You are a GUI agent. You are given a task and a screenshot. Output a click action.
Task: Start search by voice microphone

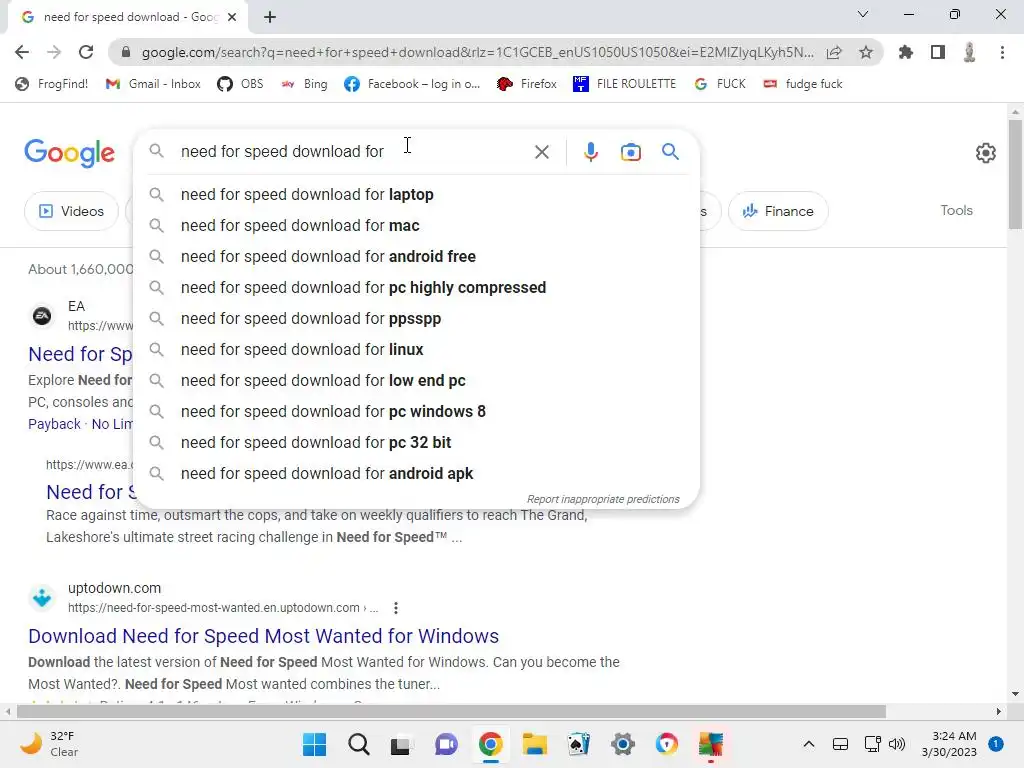click(590, 152)
